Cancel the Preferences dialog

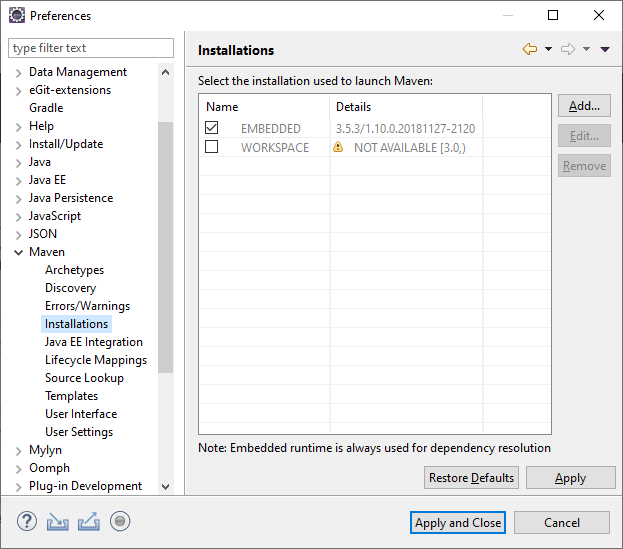562,522
